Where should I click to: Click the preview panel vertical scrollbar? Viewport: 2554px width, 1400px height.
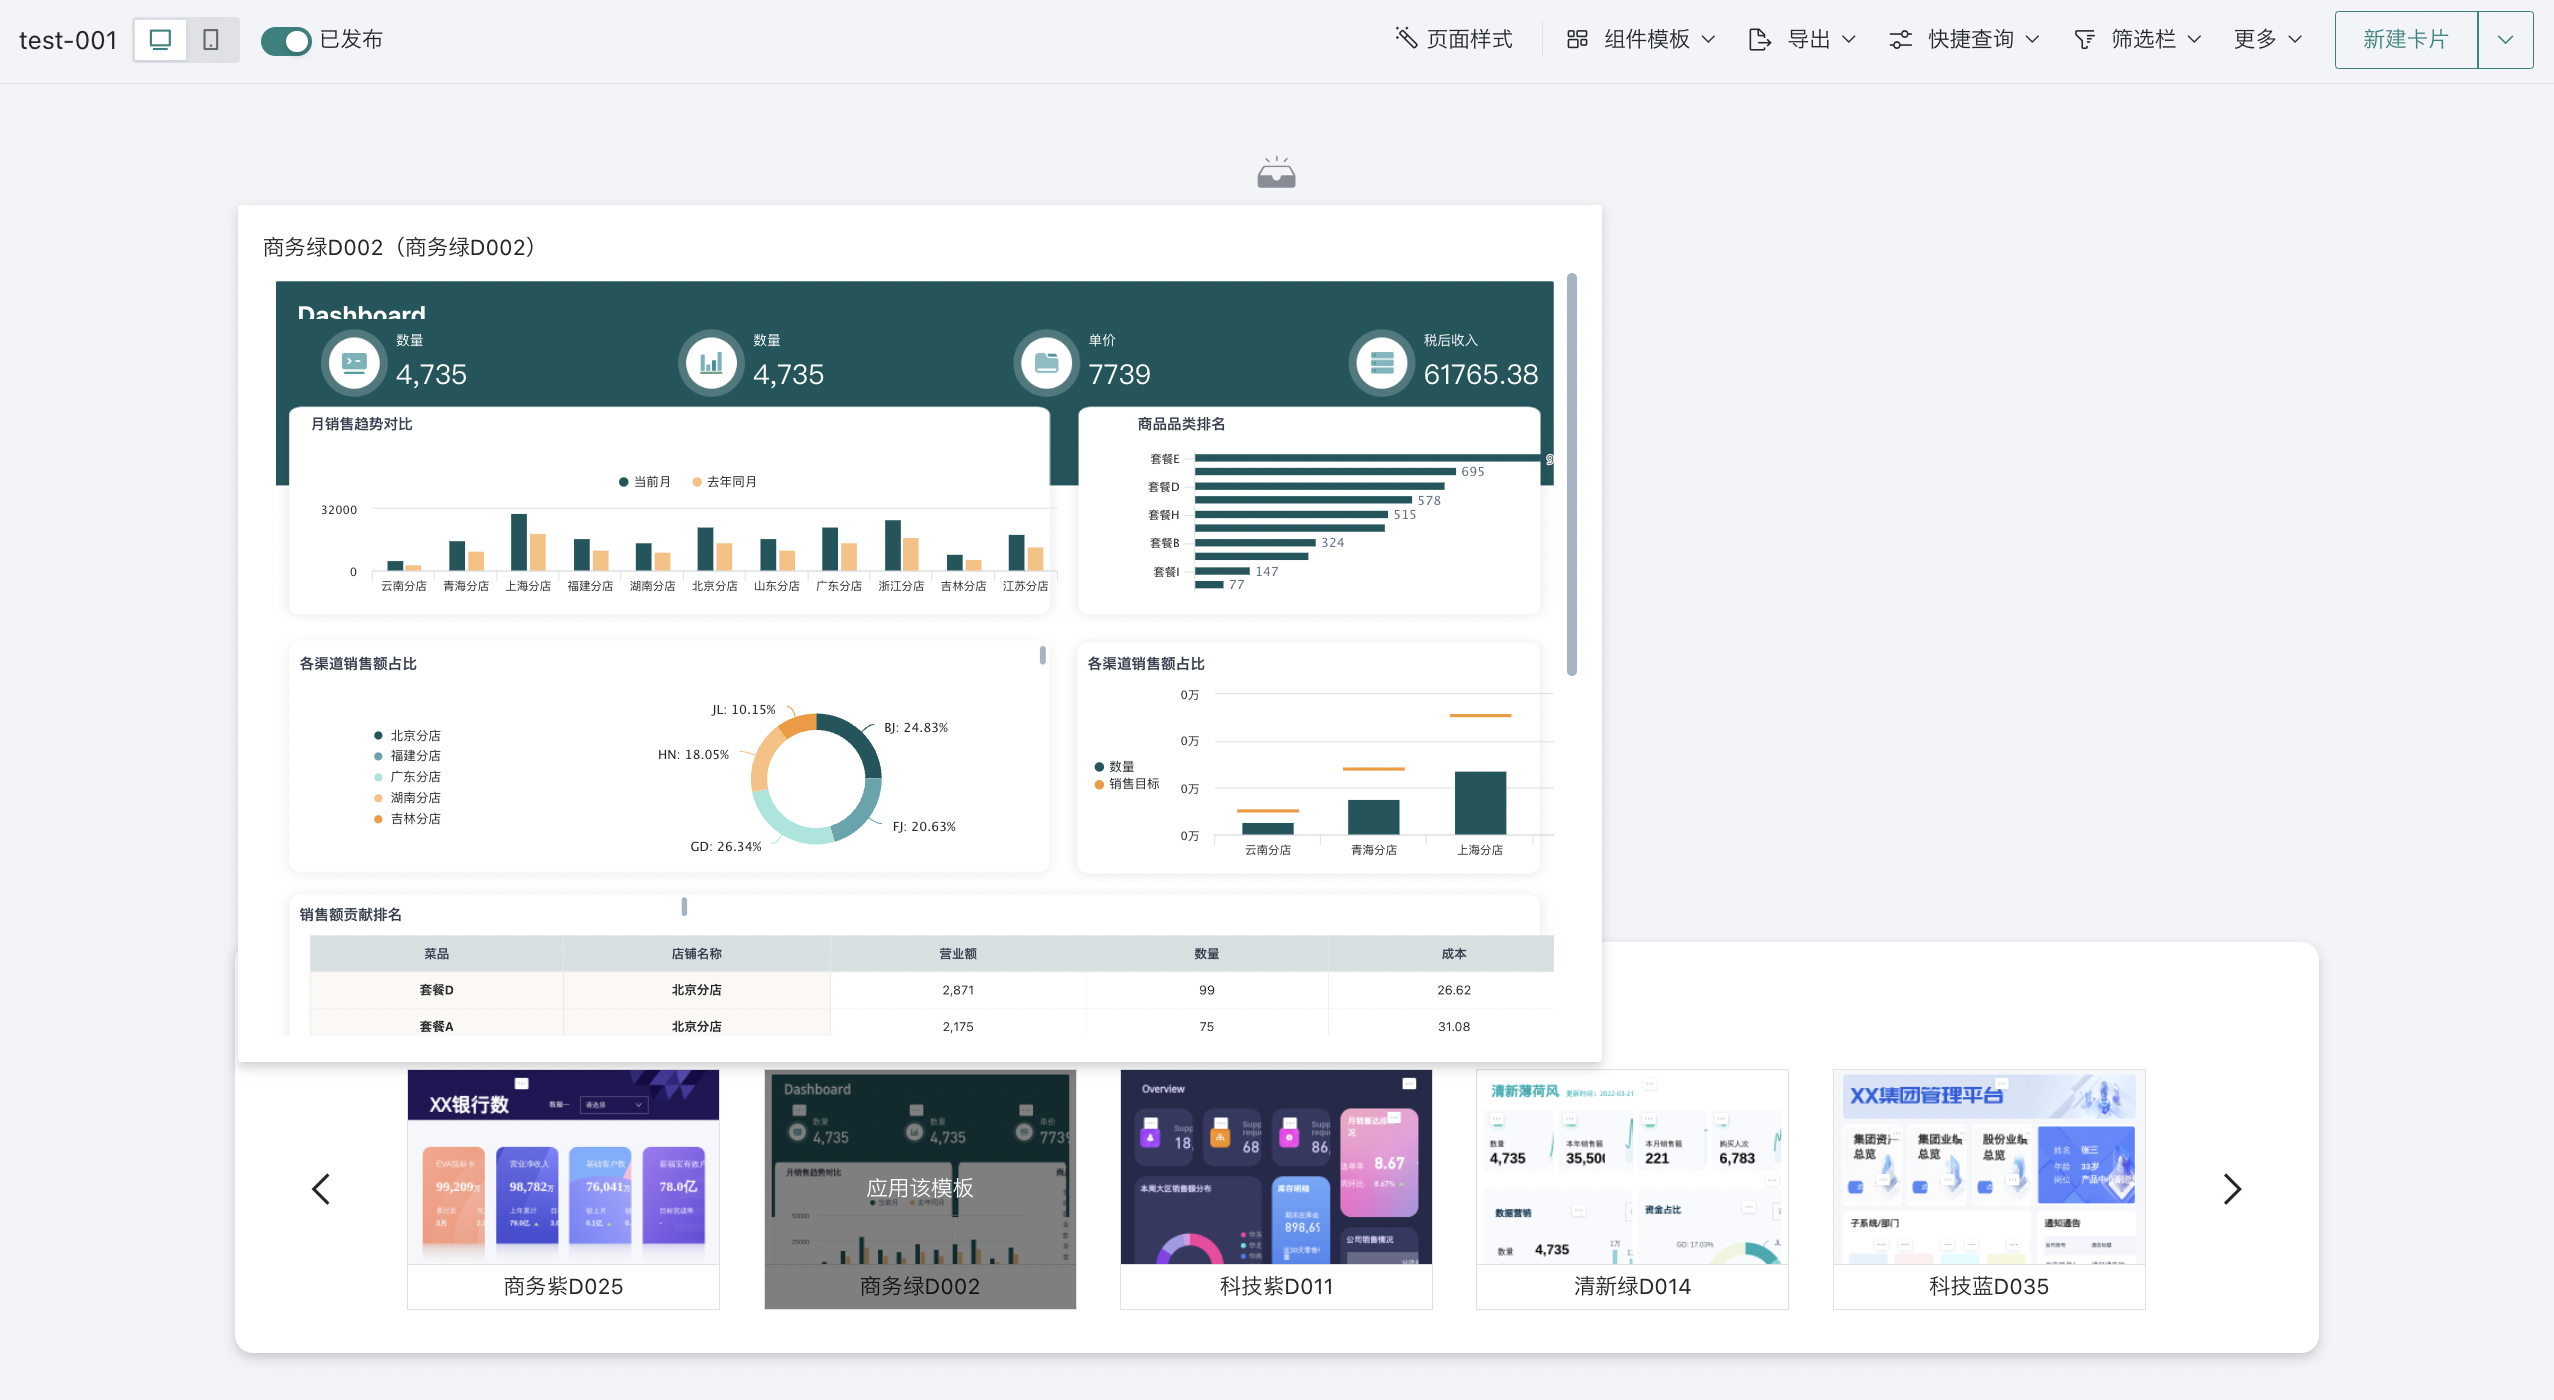pyautogui.click(x=1572, y=475)
